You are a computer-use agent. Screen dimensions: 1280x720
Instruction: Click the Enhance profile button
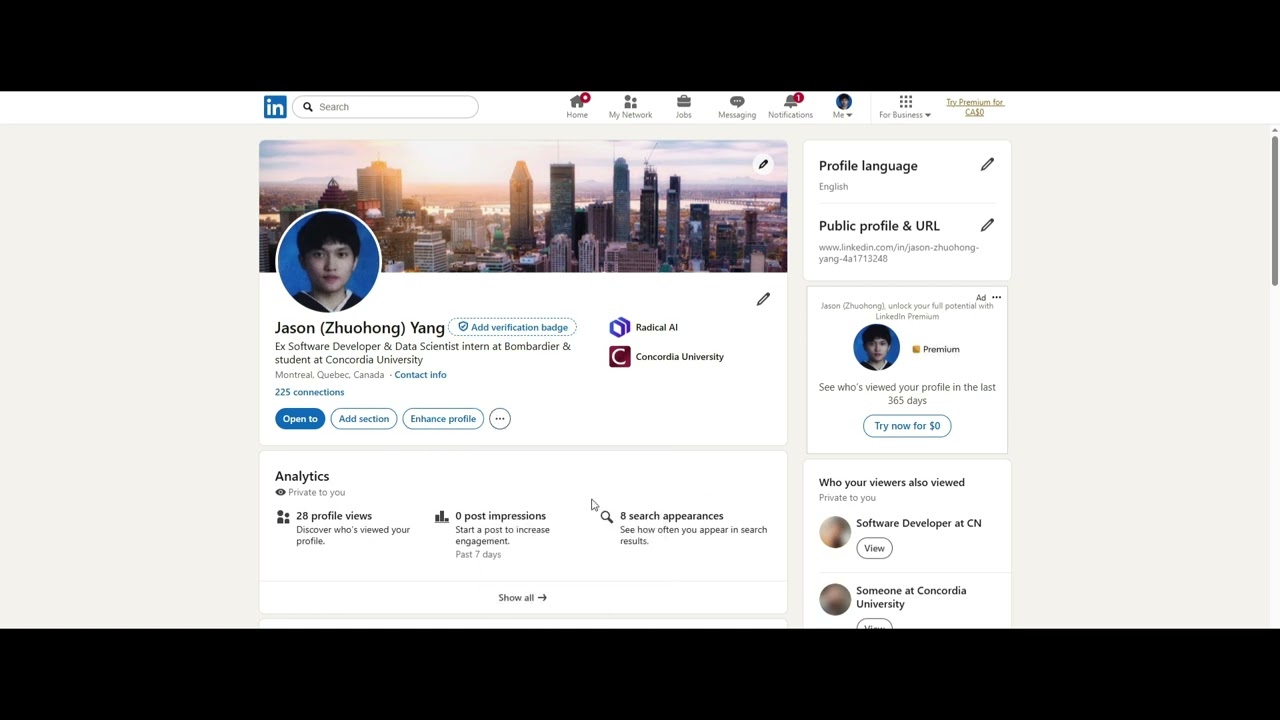pos(443,419)
